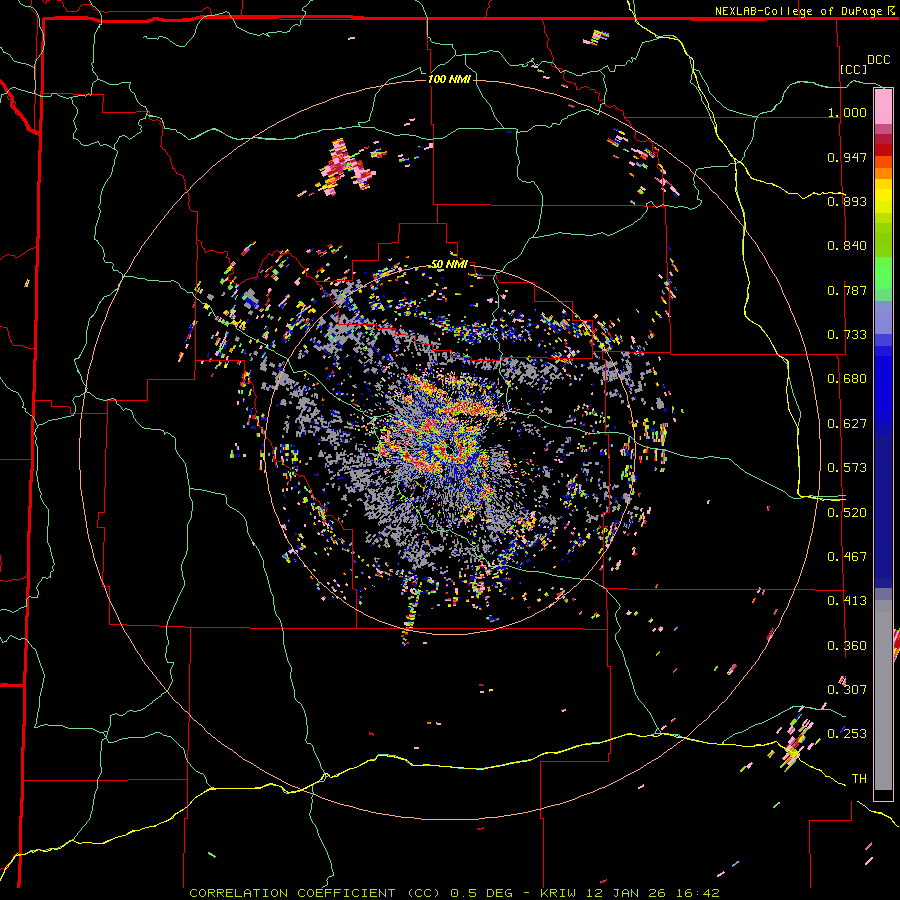Click the NEXLAB-College of DuPage label
The width and height of the screenshot is (900, 900).
(799, 11)
